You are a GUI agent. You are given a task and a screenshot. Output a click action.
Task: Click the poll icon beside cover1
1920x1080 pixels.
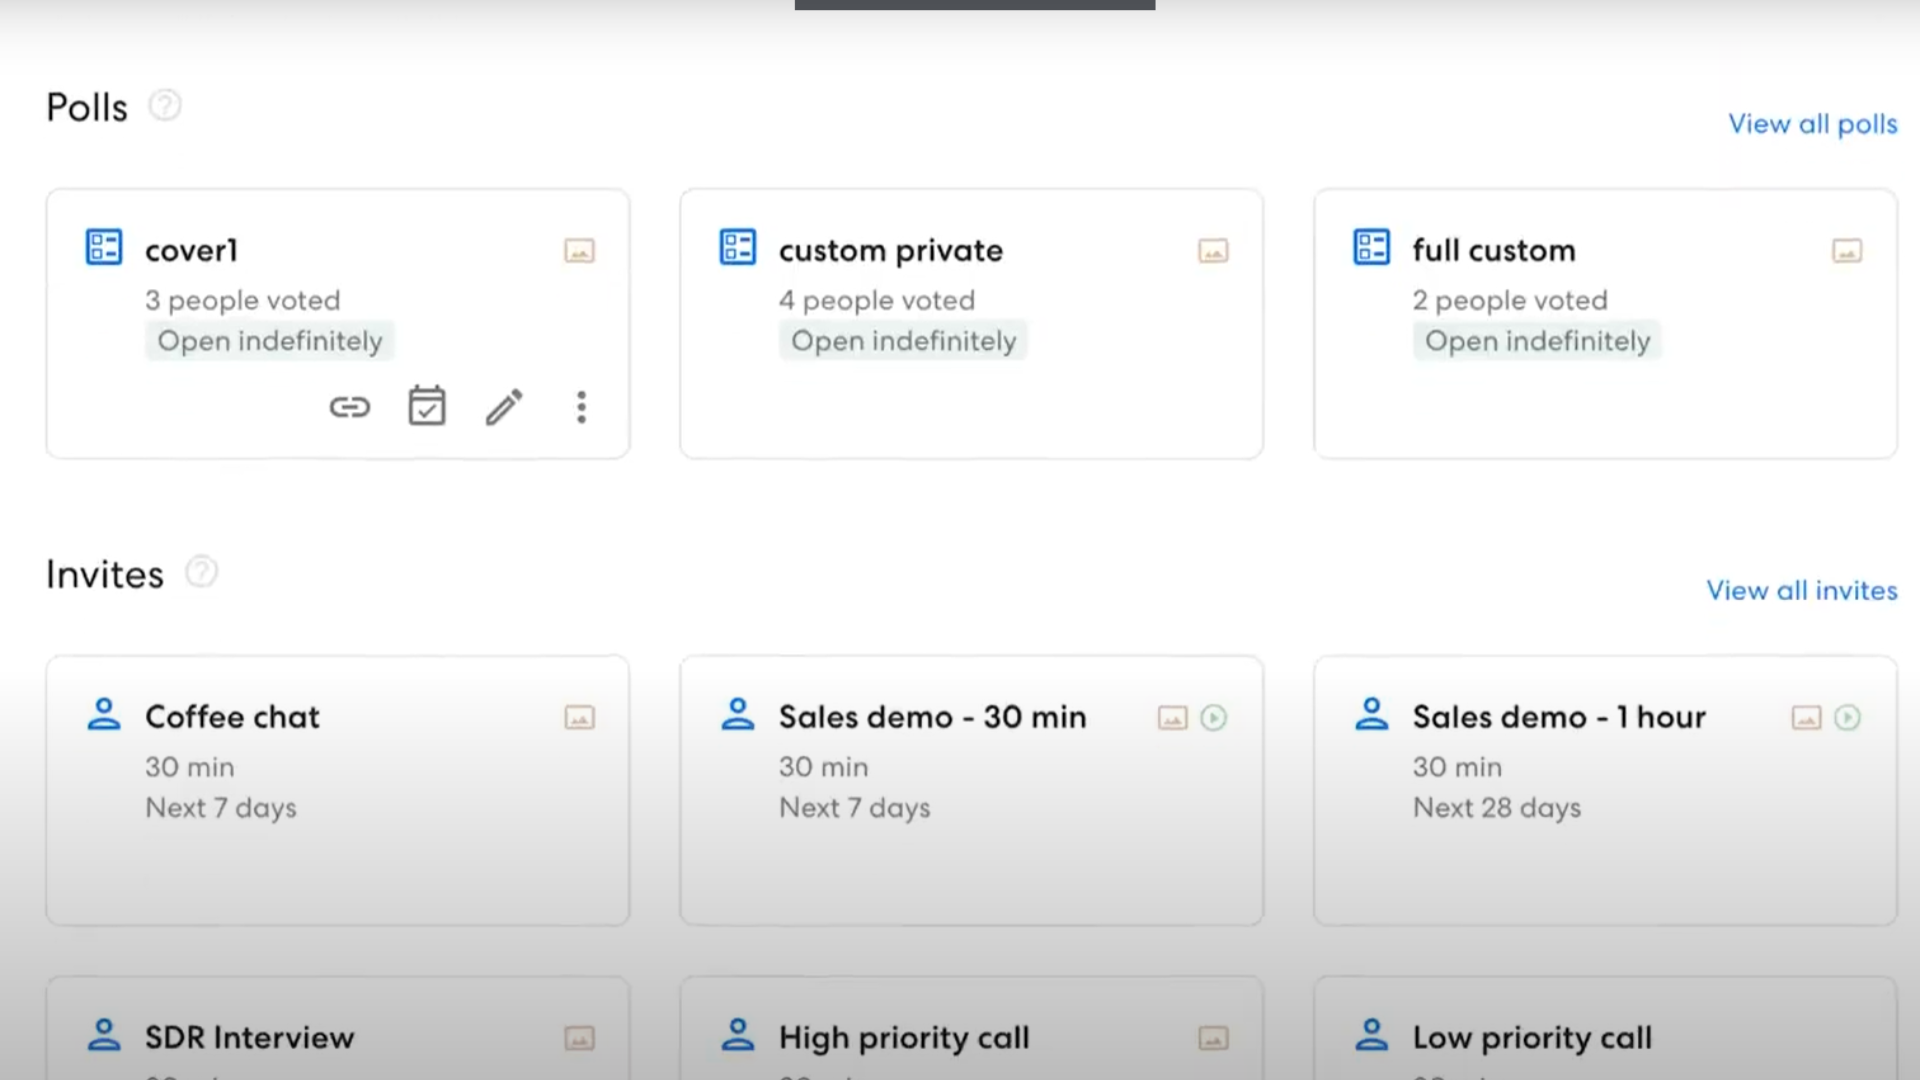point(104,247)
